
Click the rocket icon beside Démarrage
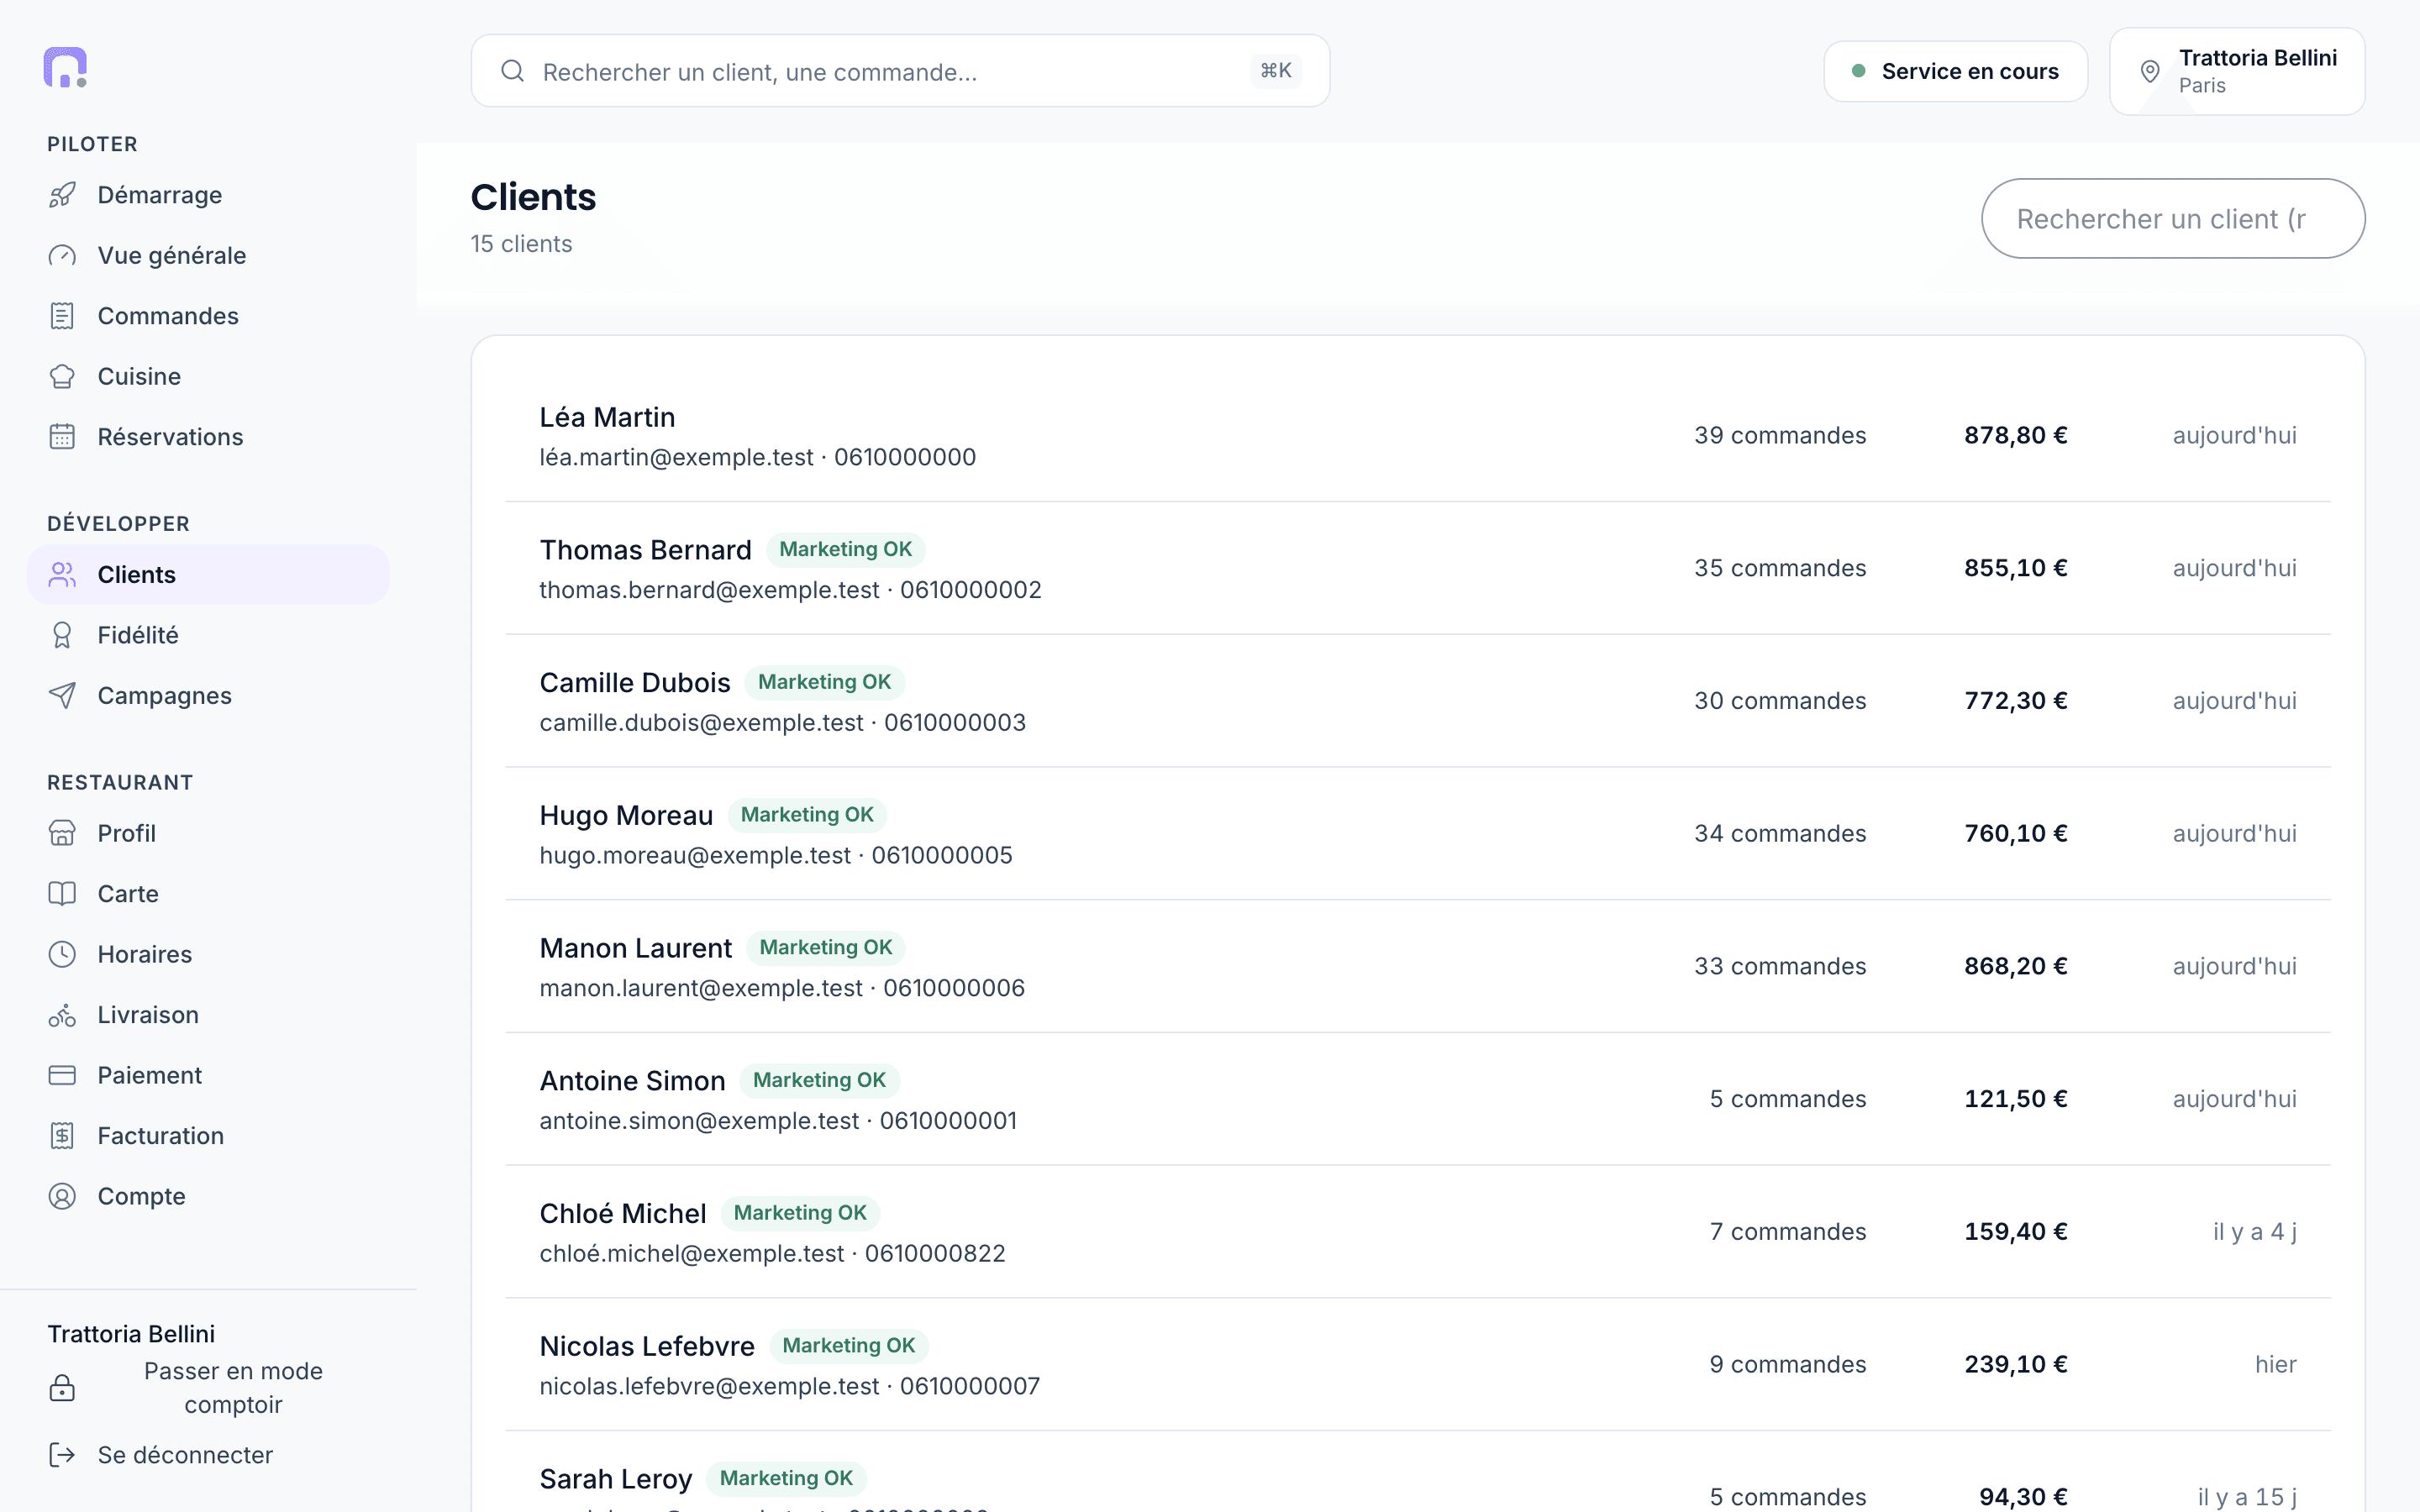tap(62, 195)
